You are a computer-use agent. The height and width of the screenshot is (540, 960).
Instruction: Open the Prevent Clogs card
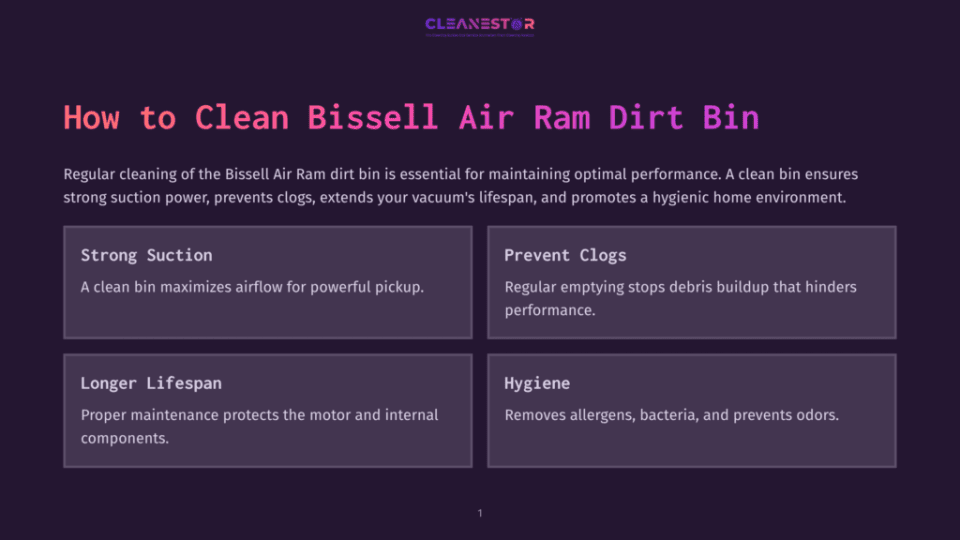point(692,282)
